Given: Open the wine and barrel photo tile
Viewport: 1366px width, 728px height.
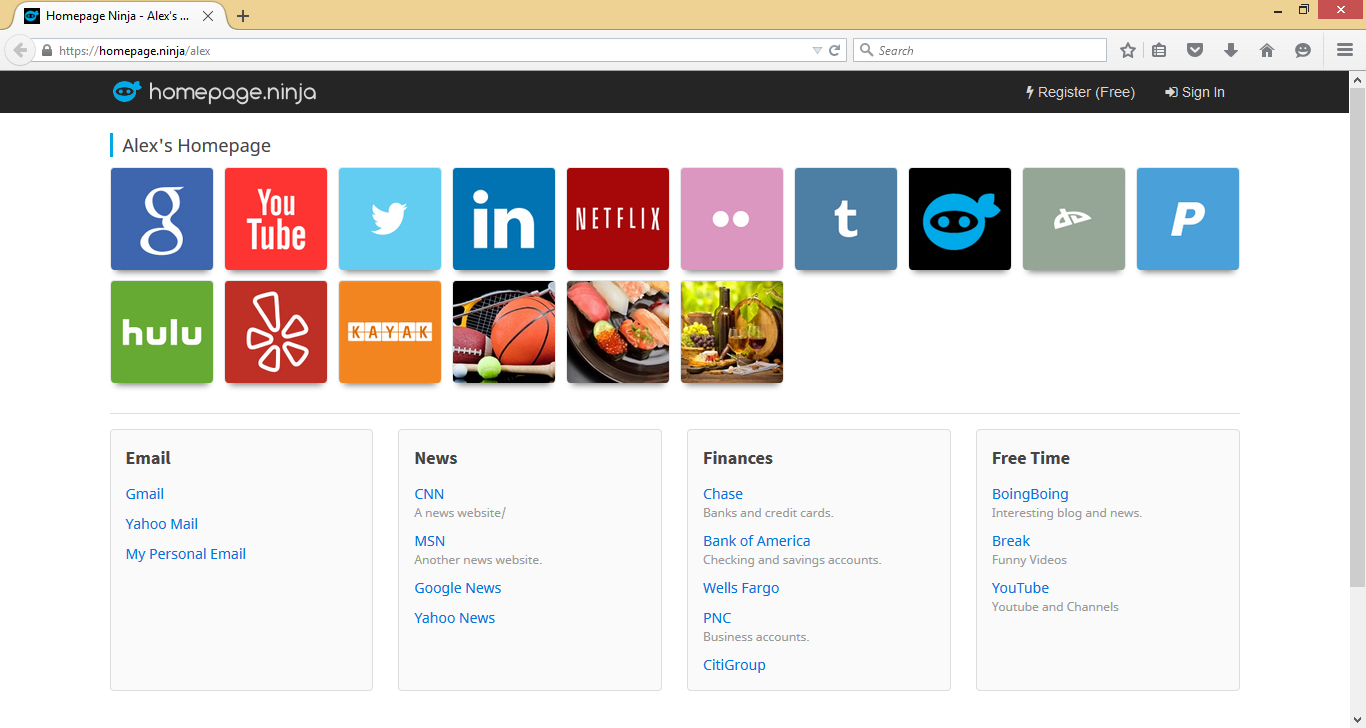Looking at the screenshot, I should pyautogui.click(x=732, y=332).
